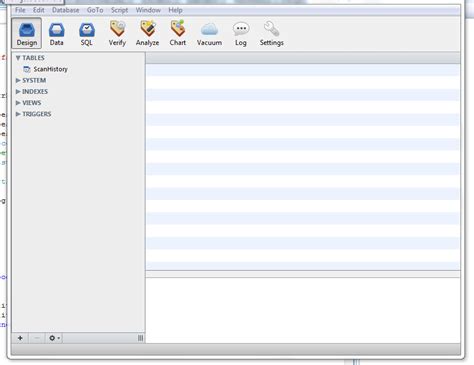Viewport: 474px width, 365px height.
Task: Click the SYSTEM heading text
Action: click(34, 80)
